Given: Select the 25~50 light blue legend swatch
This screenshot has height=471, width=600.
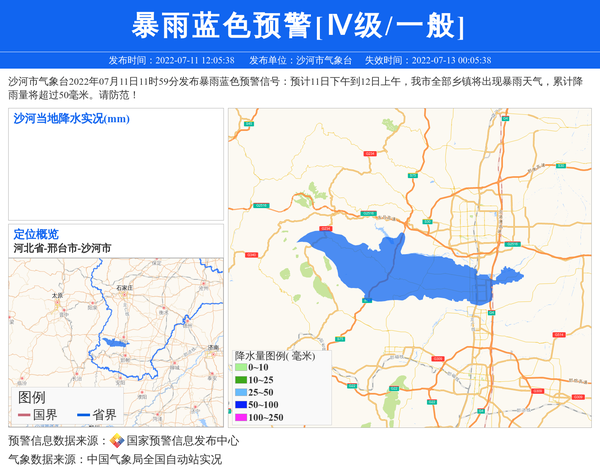Looking at the screenshot, I should point(241,392).
